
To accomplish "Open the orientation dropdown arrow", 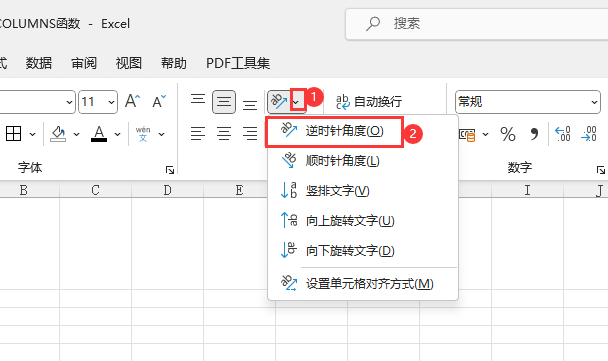I will tap(297, 102).
